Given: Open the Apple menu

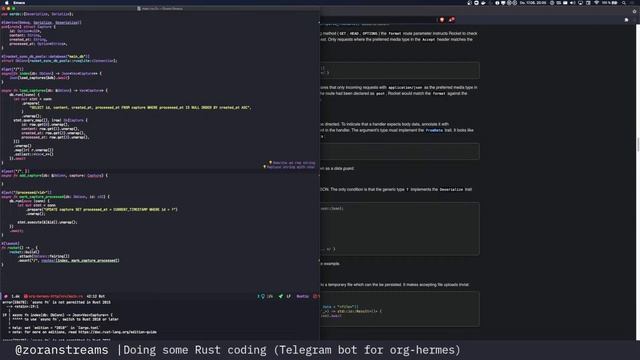Looking at the screenshot, I should (6, 3).
